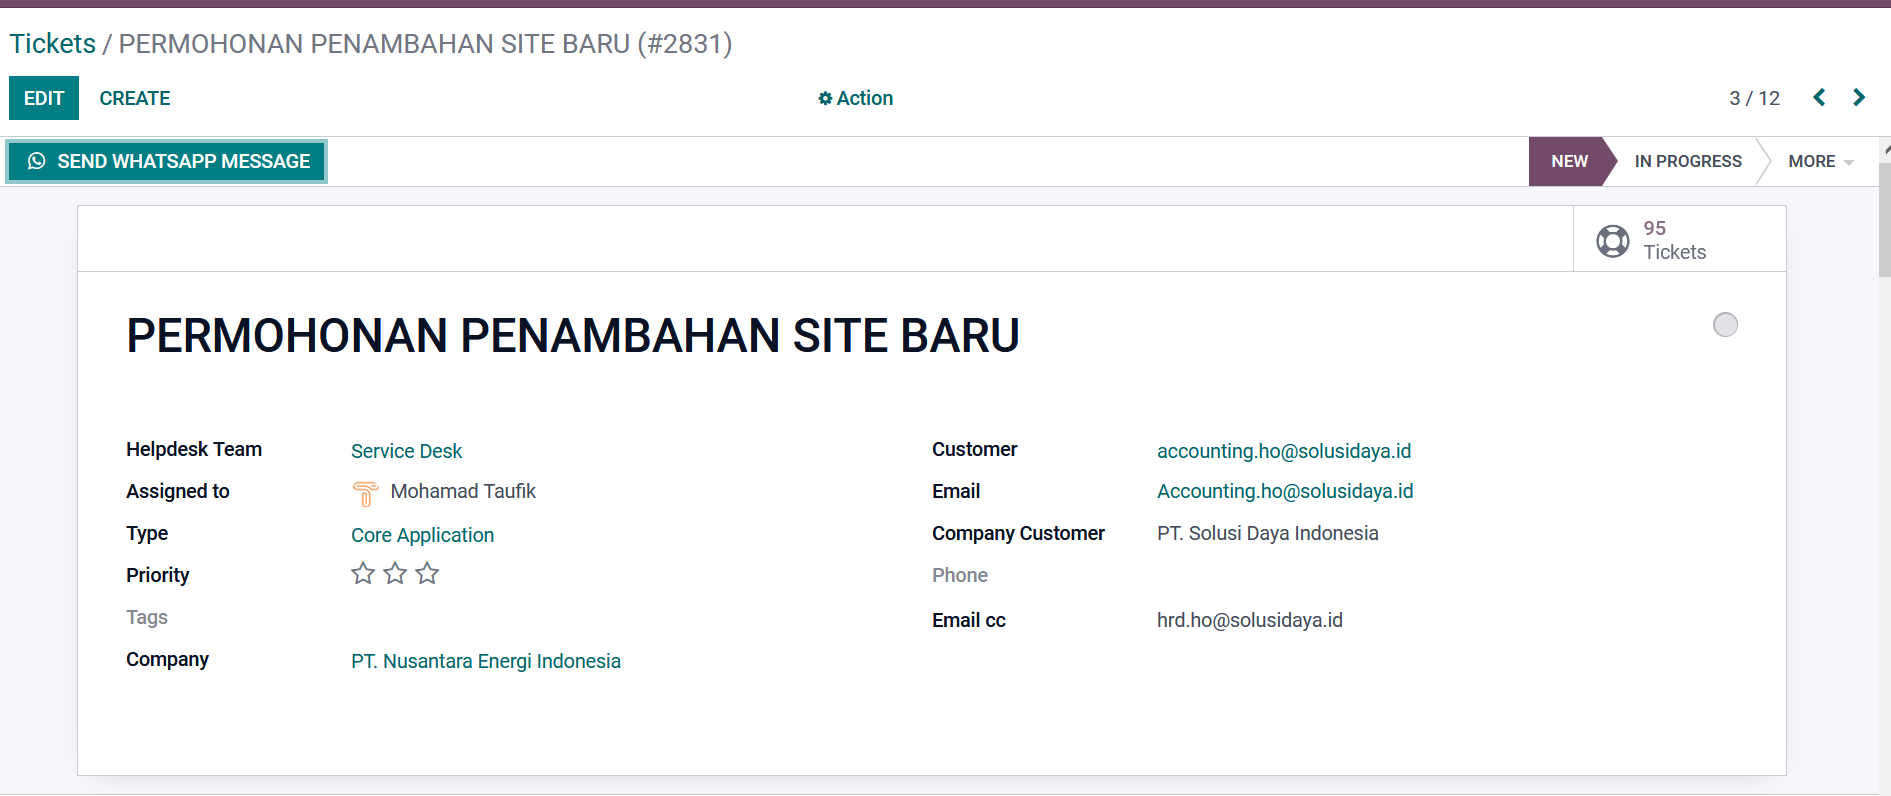Click Mohamad Taufik's avatar icon
The width and height of the screenshot is (1891, 796).
click(365, 493)
